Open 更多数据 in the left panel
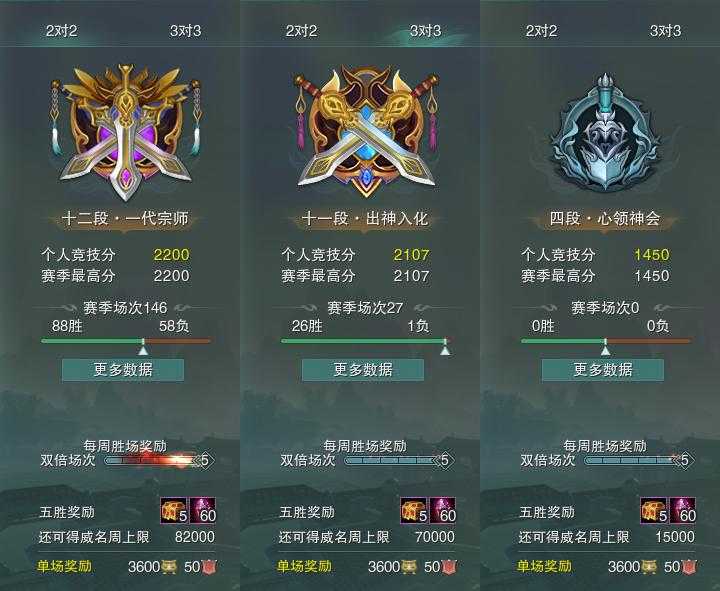The height and width of the screenshot is (591, 720). [x=123, y=370]
